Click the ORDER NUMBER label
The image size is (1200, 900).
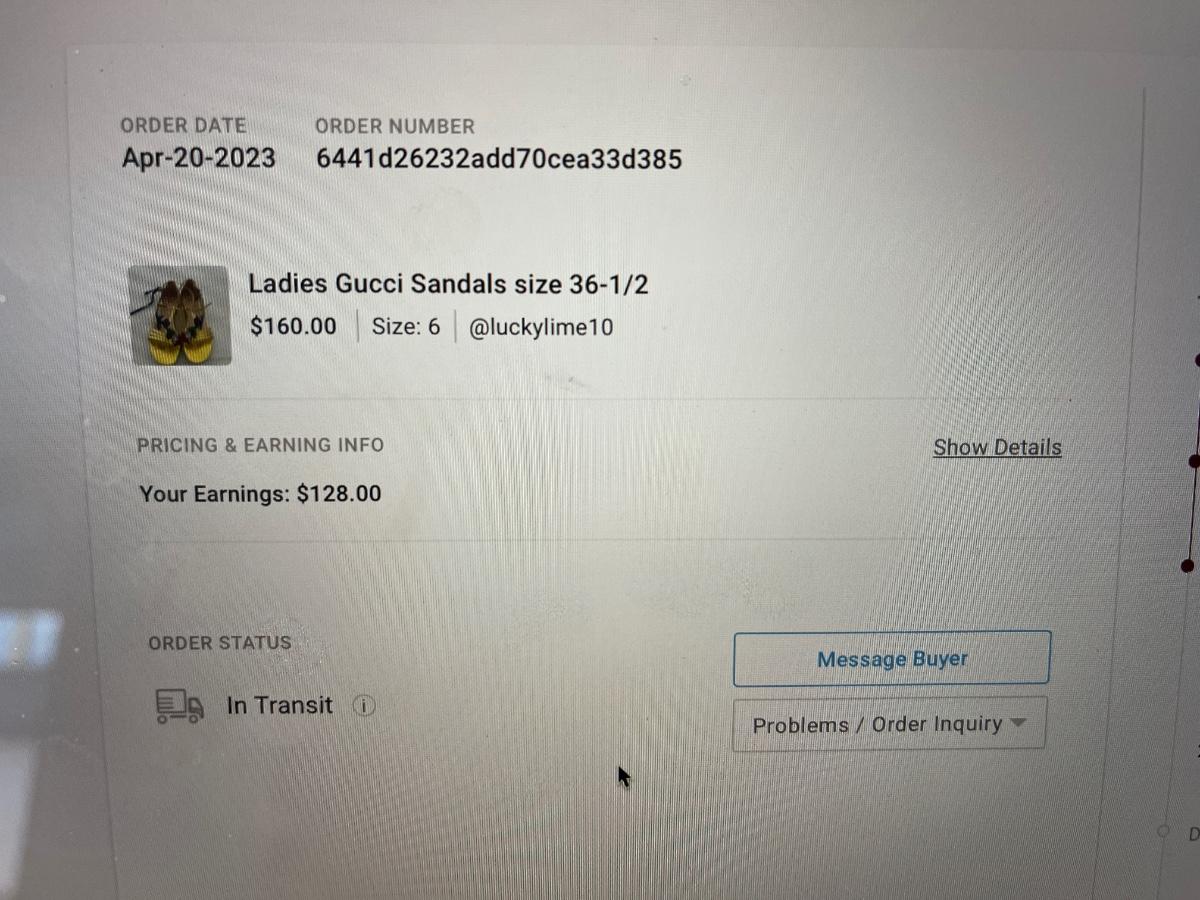(395, 126)
